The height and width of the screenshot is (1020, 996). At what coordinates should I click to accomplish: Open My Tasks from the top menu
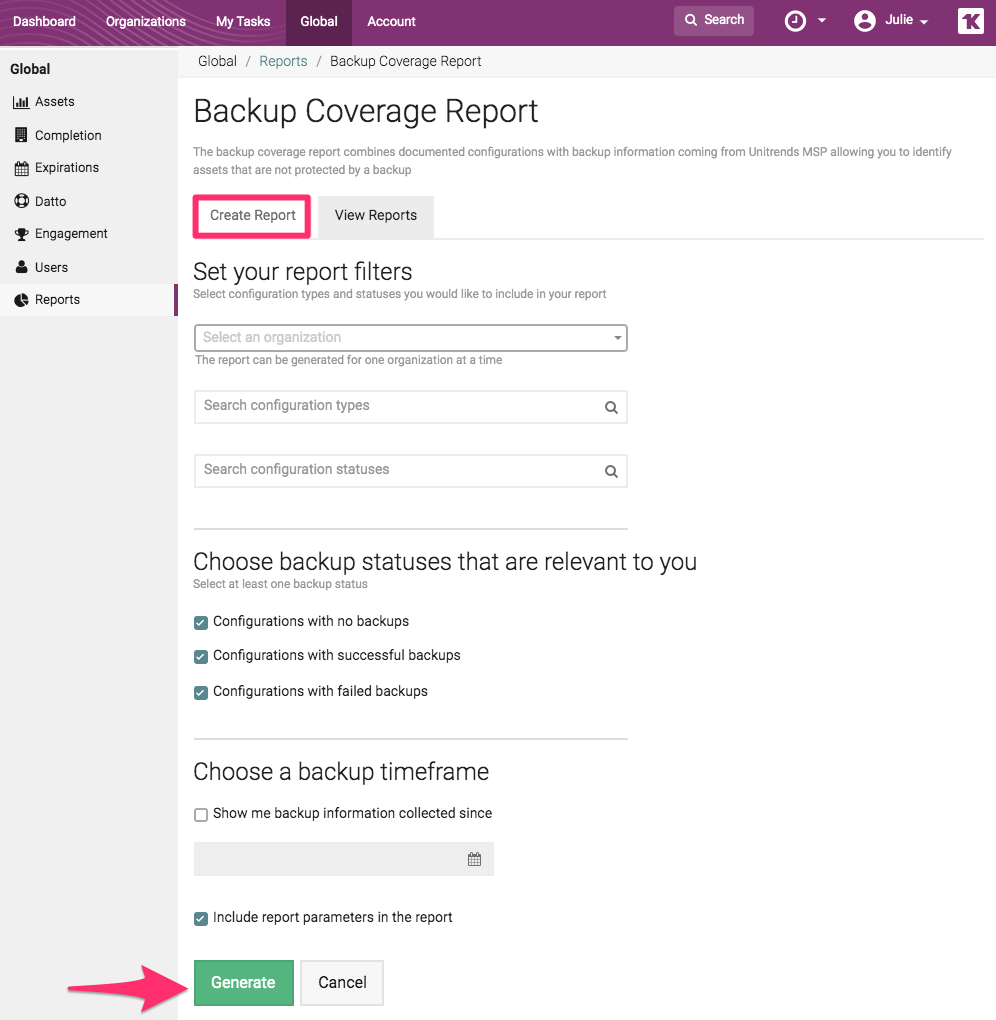point(242,20)
